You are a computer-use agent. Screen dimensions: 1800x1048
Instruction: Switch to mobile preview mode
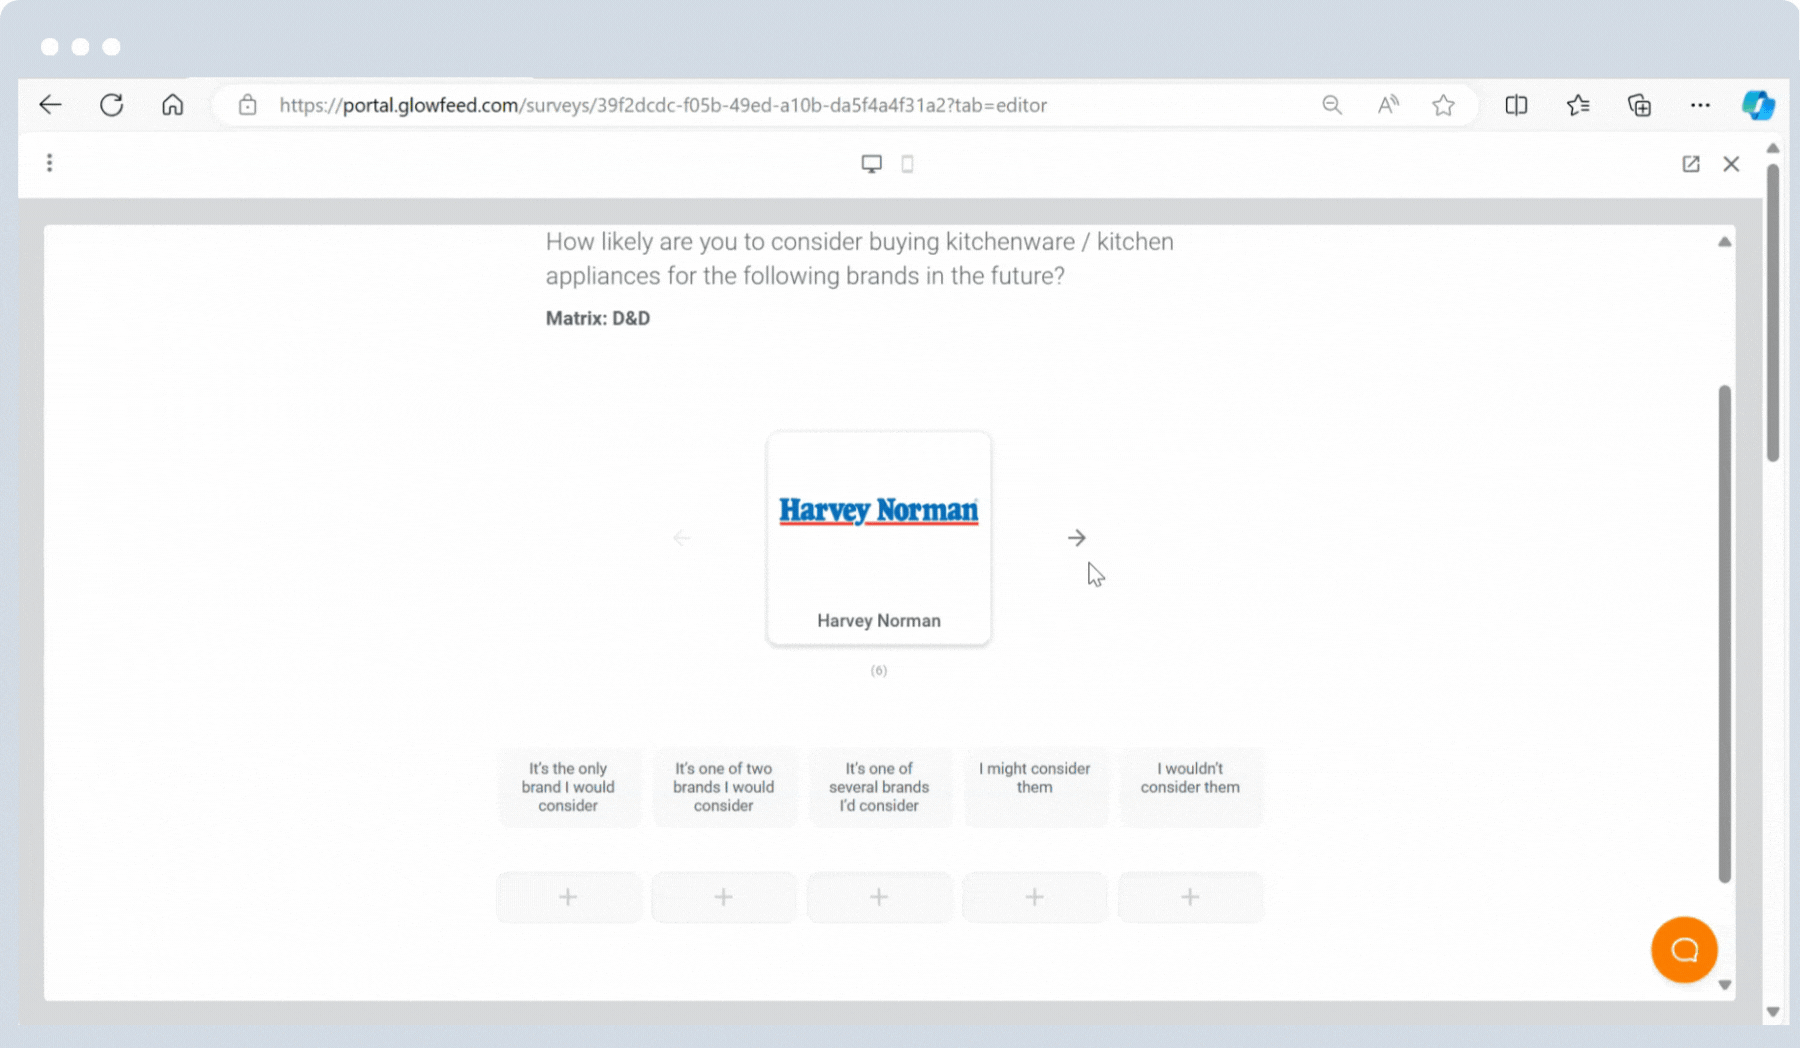(x=908, y=164)
